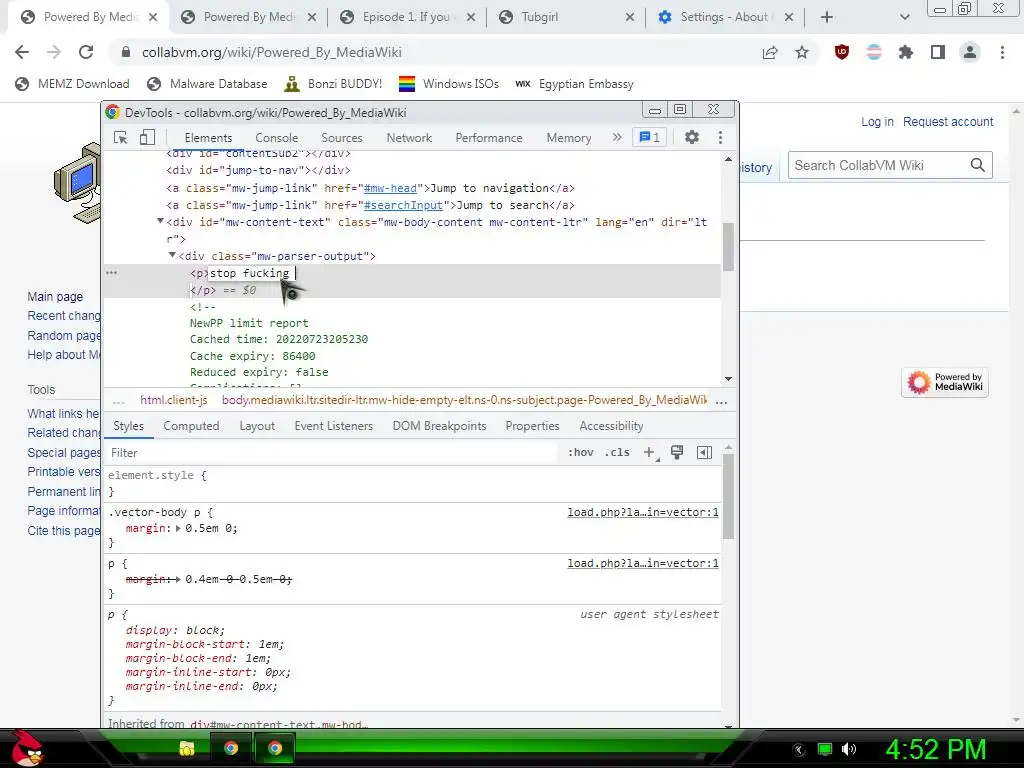This screenshot has height=768, width=1024.
Task: Show more DevTools tabs with the chevrons
Action: (617, 137)
